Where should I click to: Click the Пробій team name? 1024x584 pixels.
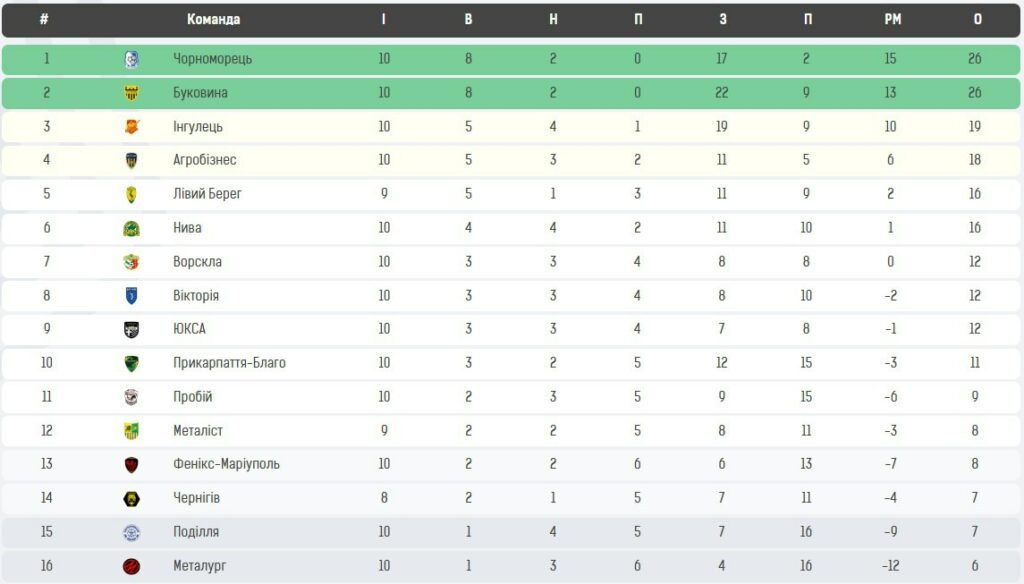point(193,397)
